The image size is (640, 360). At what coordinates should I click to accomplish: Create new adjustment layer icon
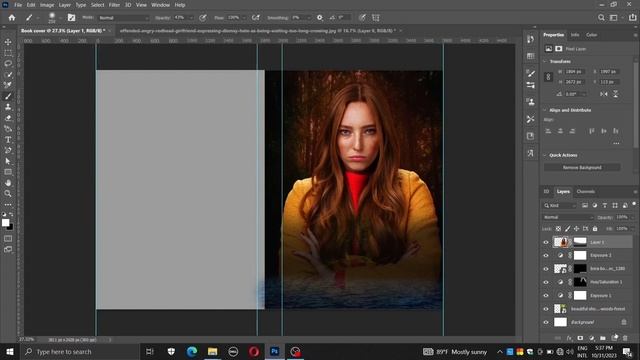click(x=591, y=338)
